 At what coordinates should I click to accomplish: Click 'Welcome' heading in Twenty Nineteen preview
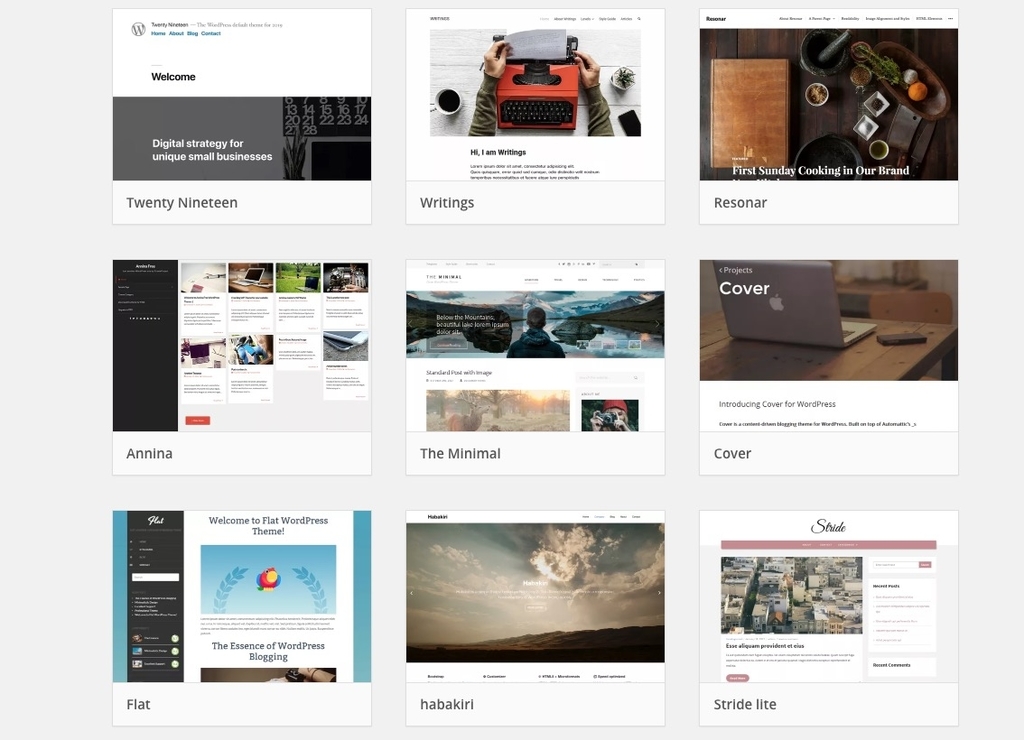[x=173, y=76]
